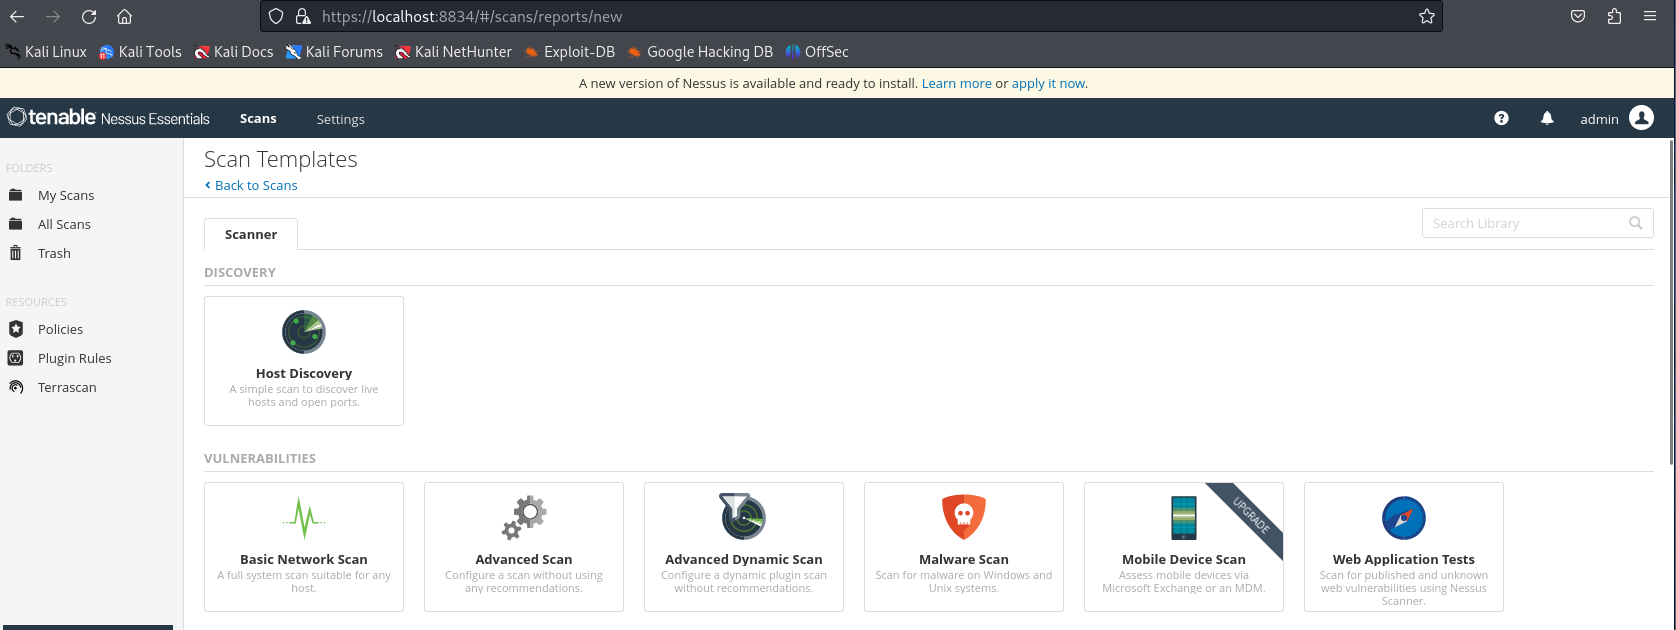
Task: Select the Malware Scan title text
Action: coord(964,559)
